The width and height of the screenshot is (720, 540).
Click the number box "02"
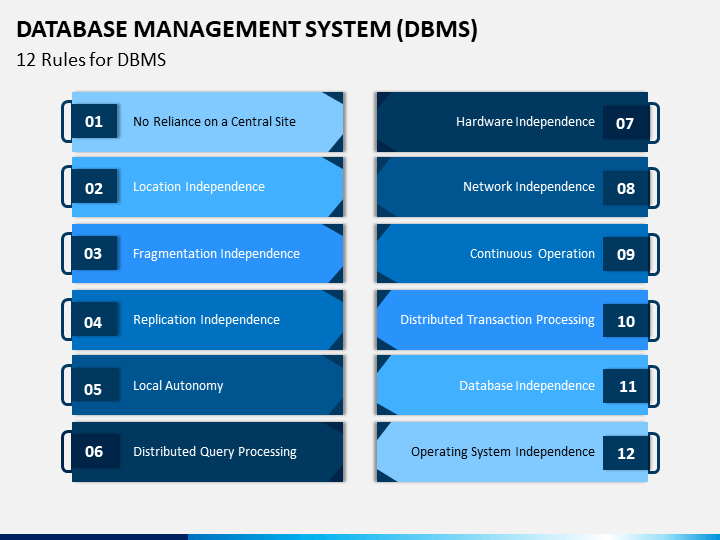94,187
